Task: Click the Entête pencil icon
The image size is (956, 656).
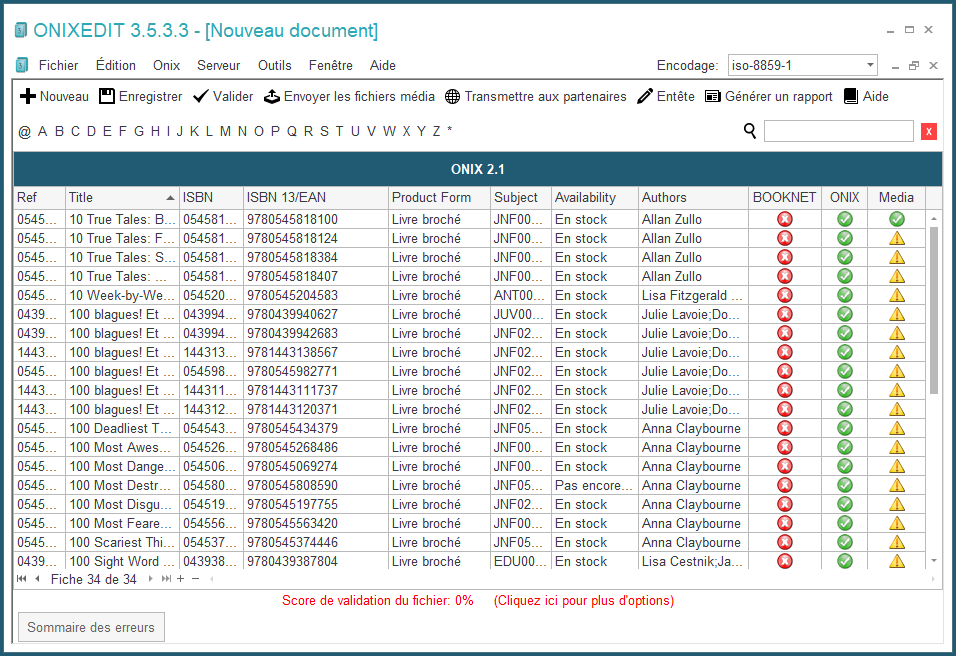Action: tap(644, 96)
